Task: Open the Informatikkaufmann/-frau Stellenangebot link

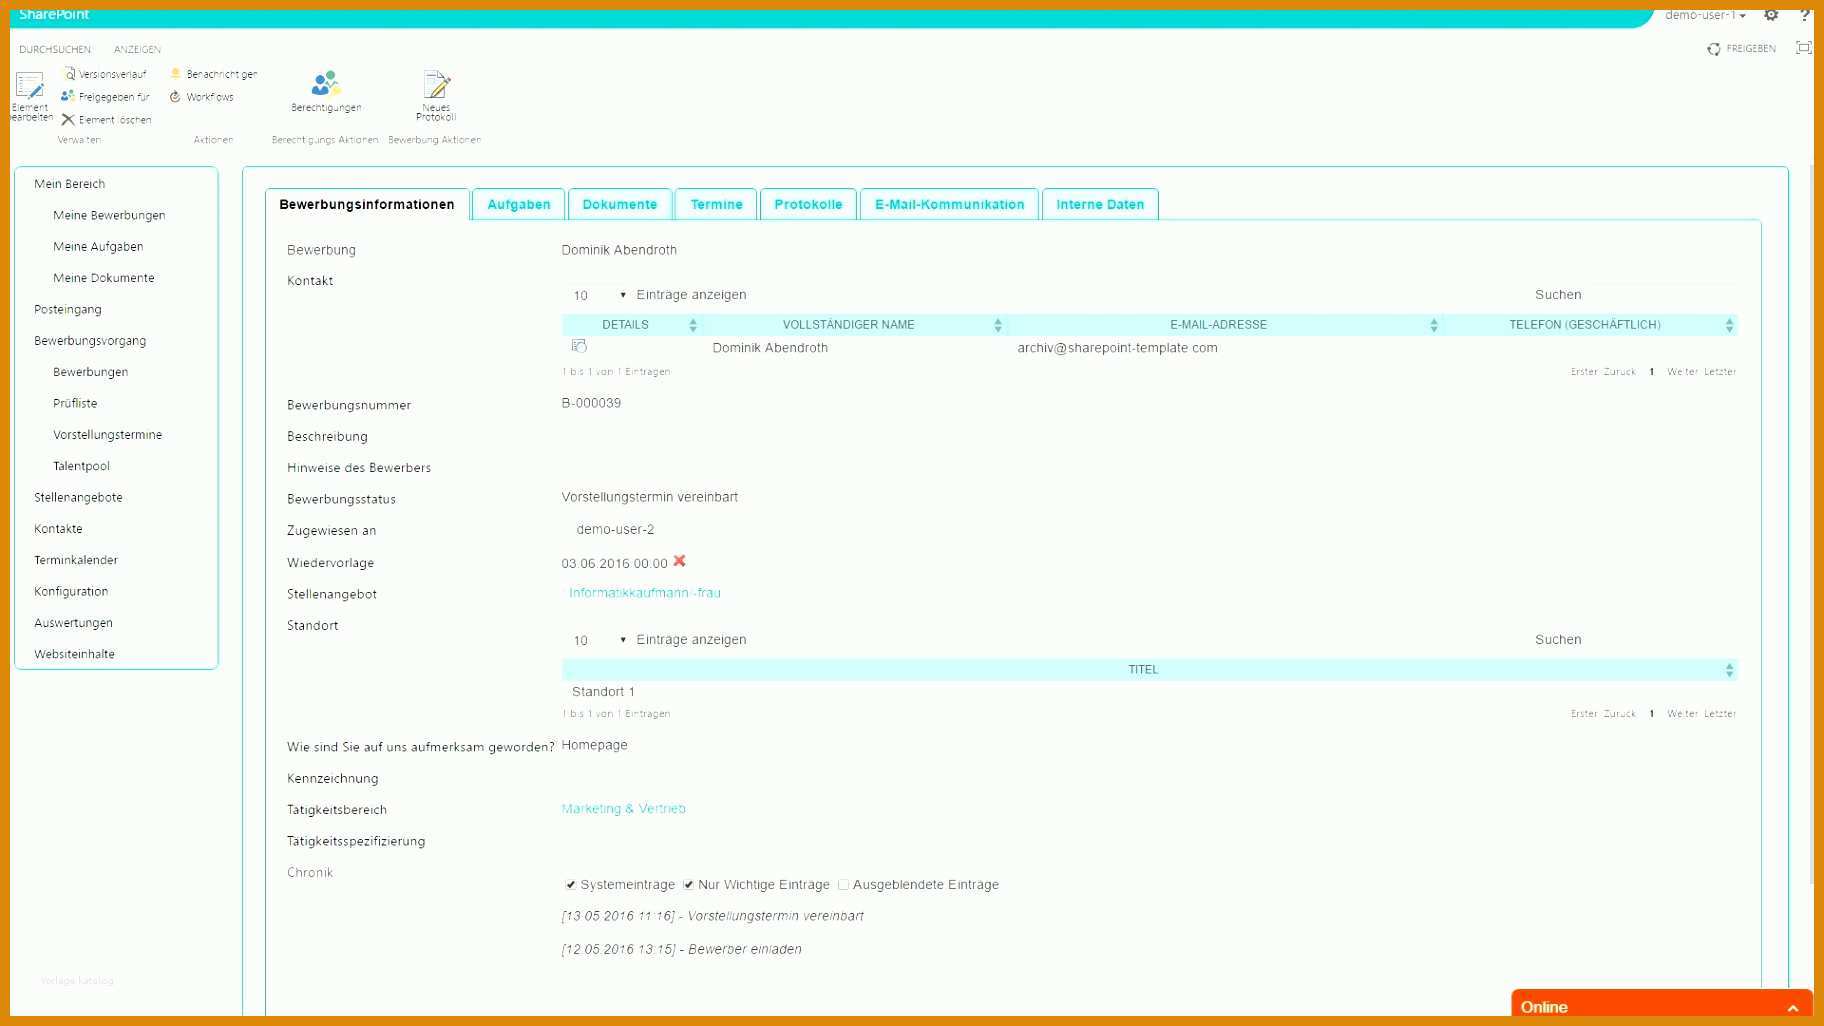Action: point(645,593)
